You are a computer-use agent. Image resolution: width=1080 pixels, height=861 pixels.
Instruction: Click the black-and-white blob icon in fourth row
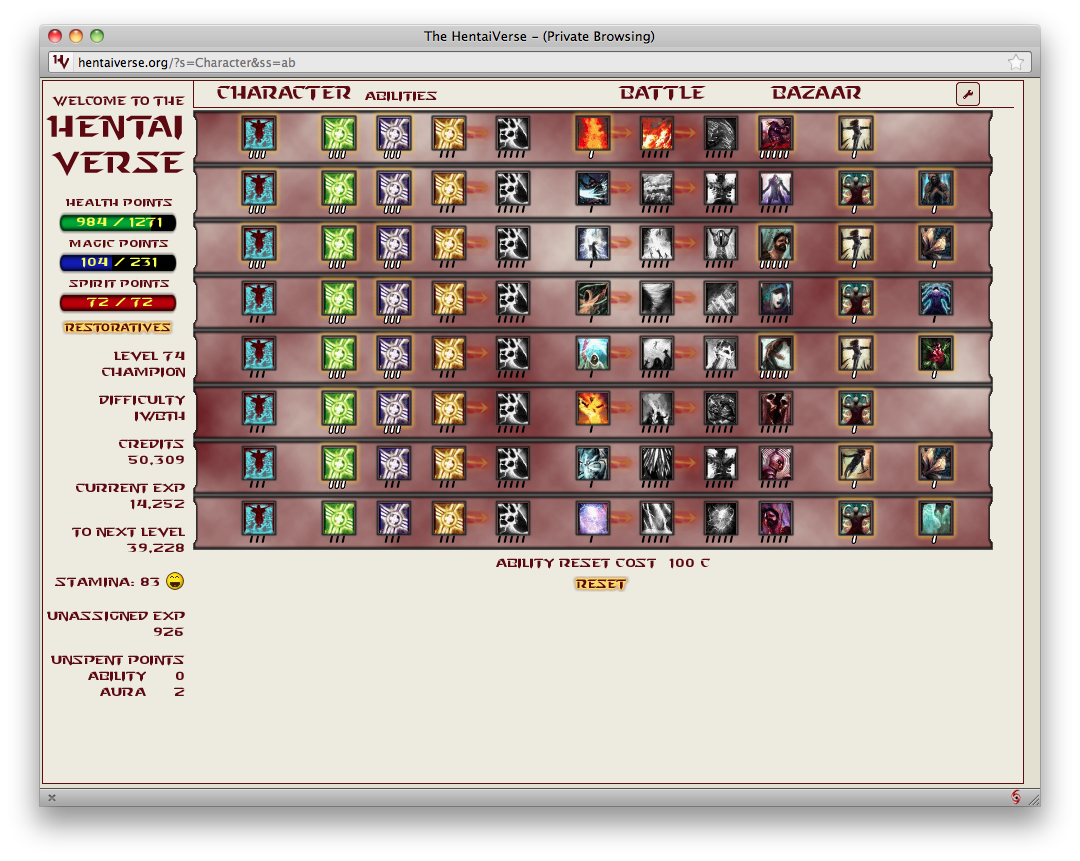point(512,298)
